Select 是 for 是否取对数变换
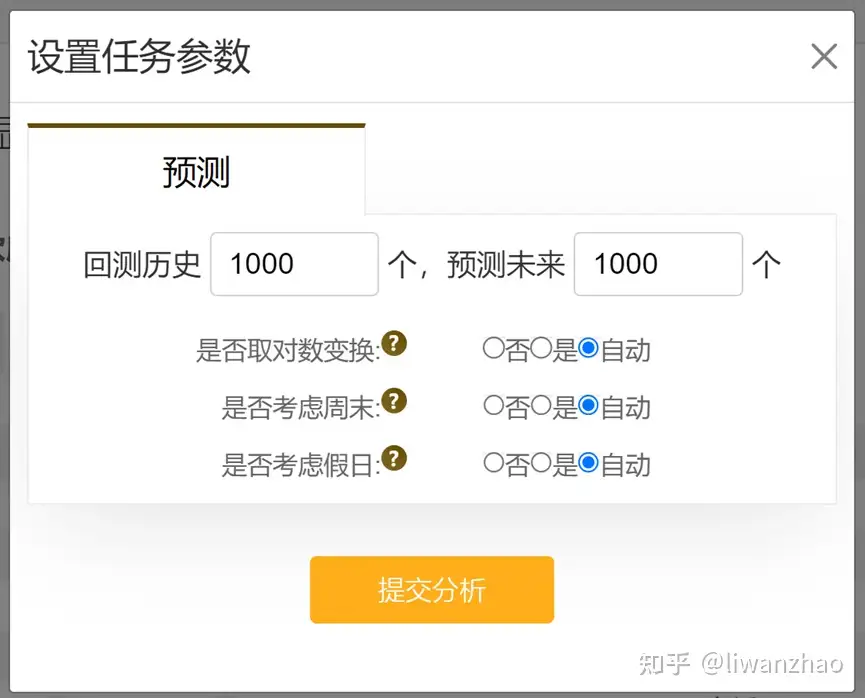This screenshot has height=698, width=865. [541, 349]
